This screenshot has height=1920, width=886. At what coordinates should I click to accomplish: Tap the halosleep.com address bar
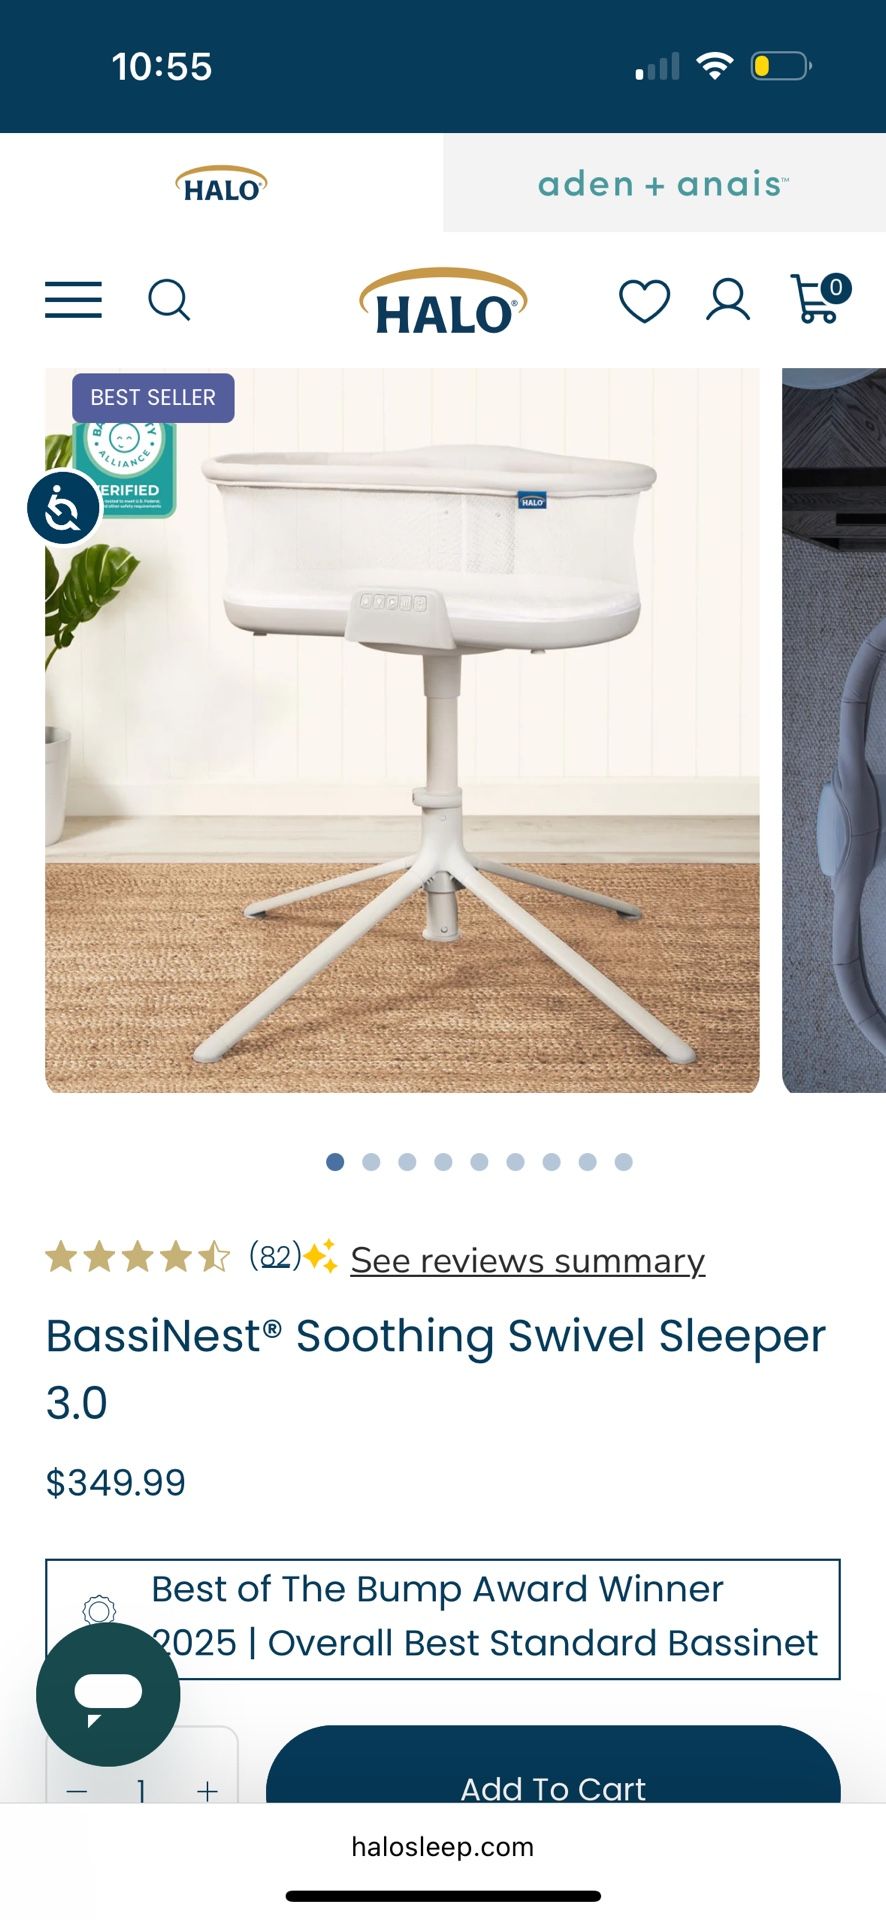click(443, 1846)
